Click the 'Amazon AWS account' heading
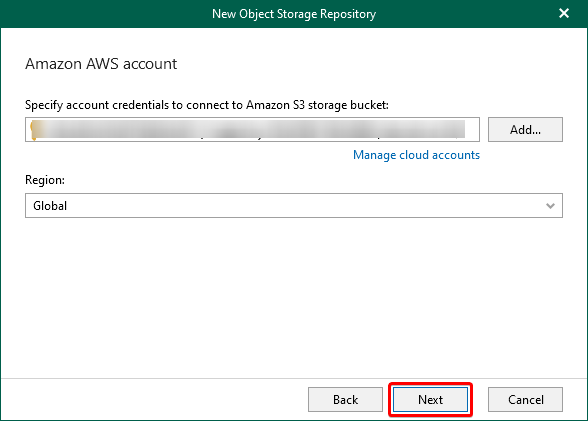588x421 pixels. 101,64
